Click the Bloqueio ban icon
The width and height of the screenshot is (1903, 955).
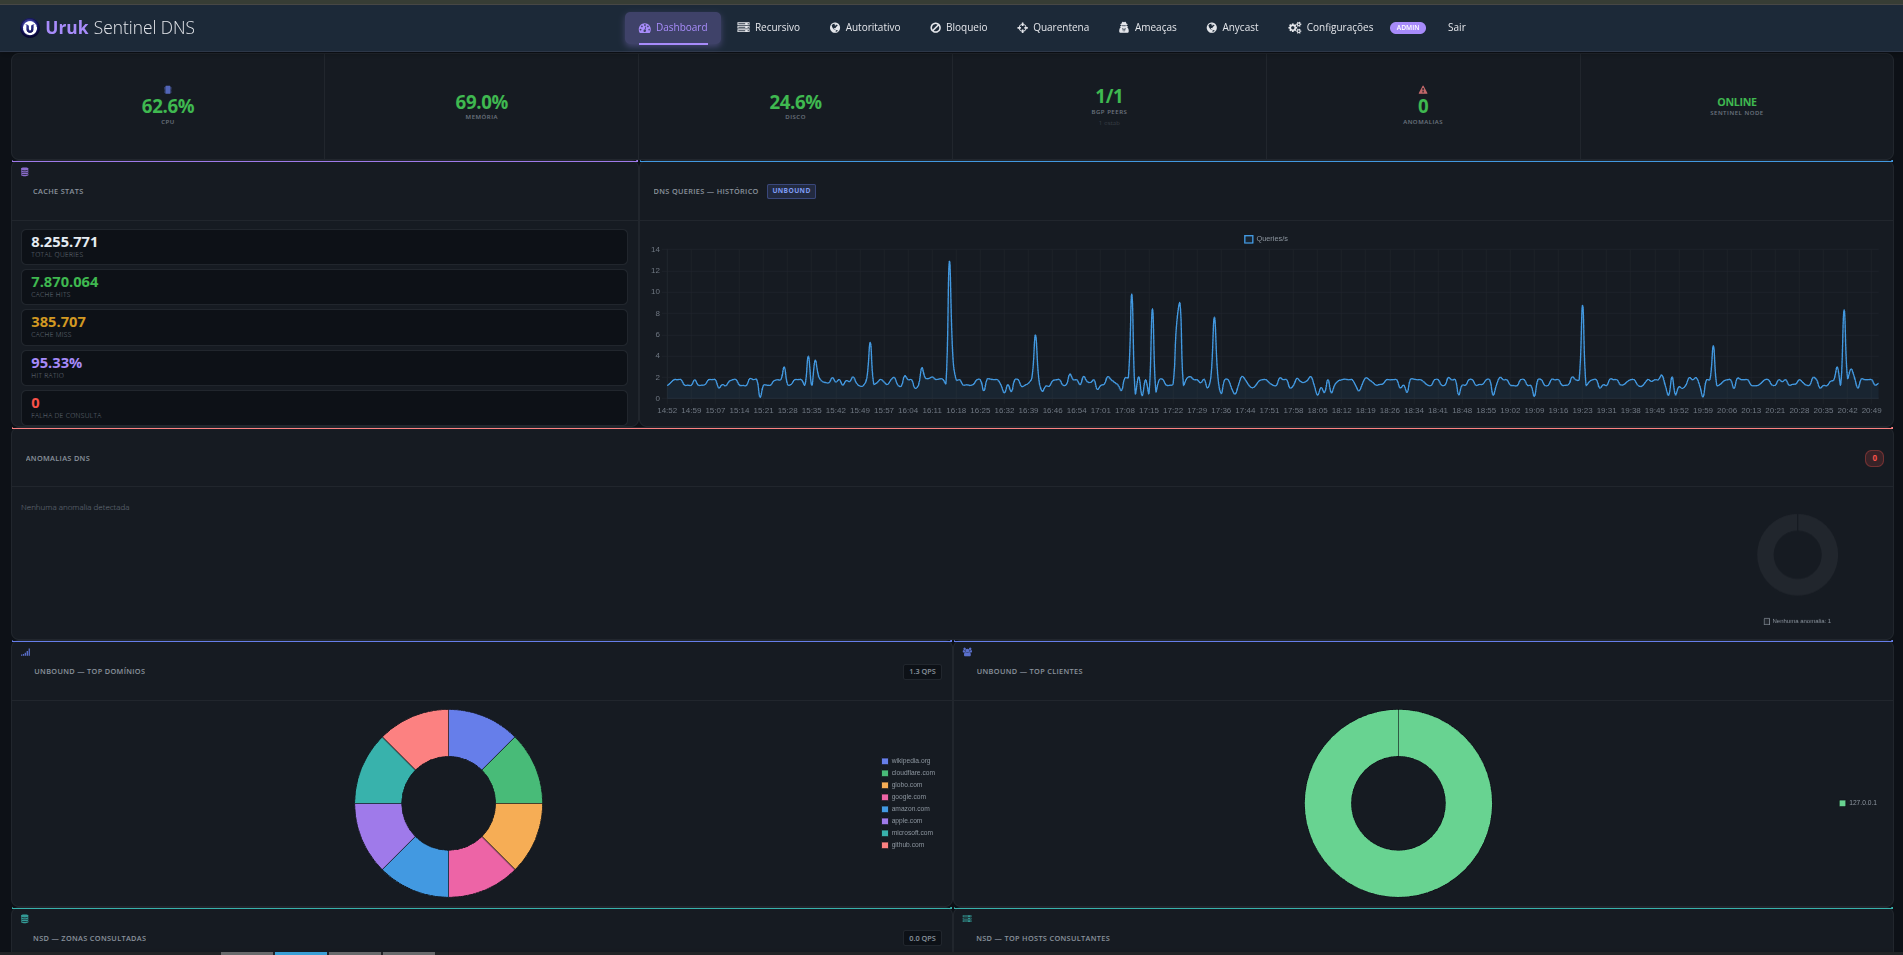pyautogui.click(x=935, y=28)
